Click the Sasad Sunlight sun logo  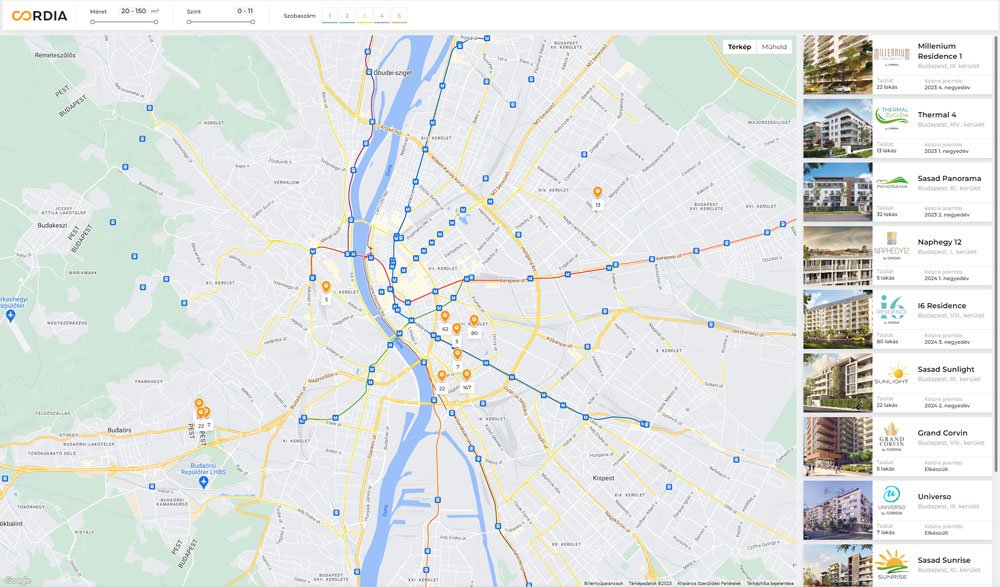click(x=891, y=374)
